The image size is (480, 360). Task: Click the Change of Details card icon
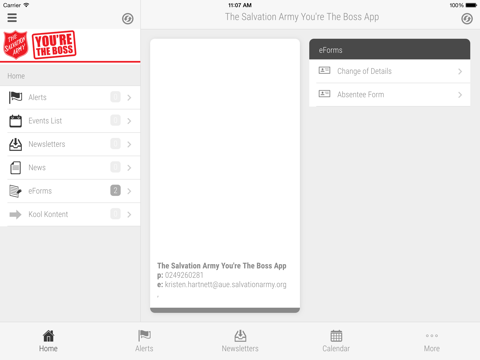[324, 70]
